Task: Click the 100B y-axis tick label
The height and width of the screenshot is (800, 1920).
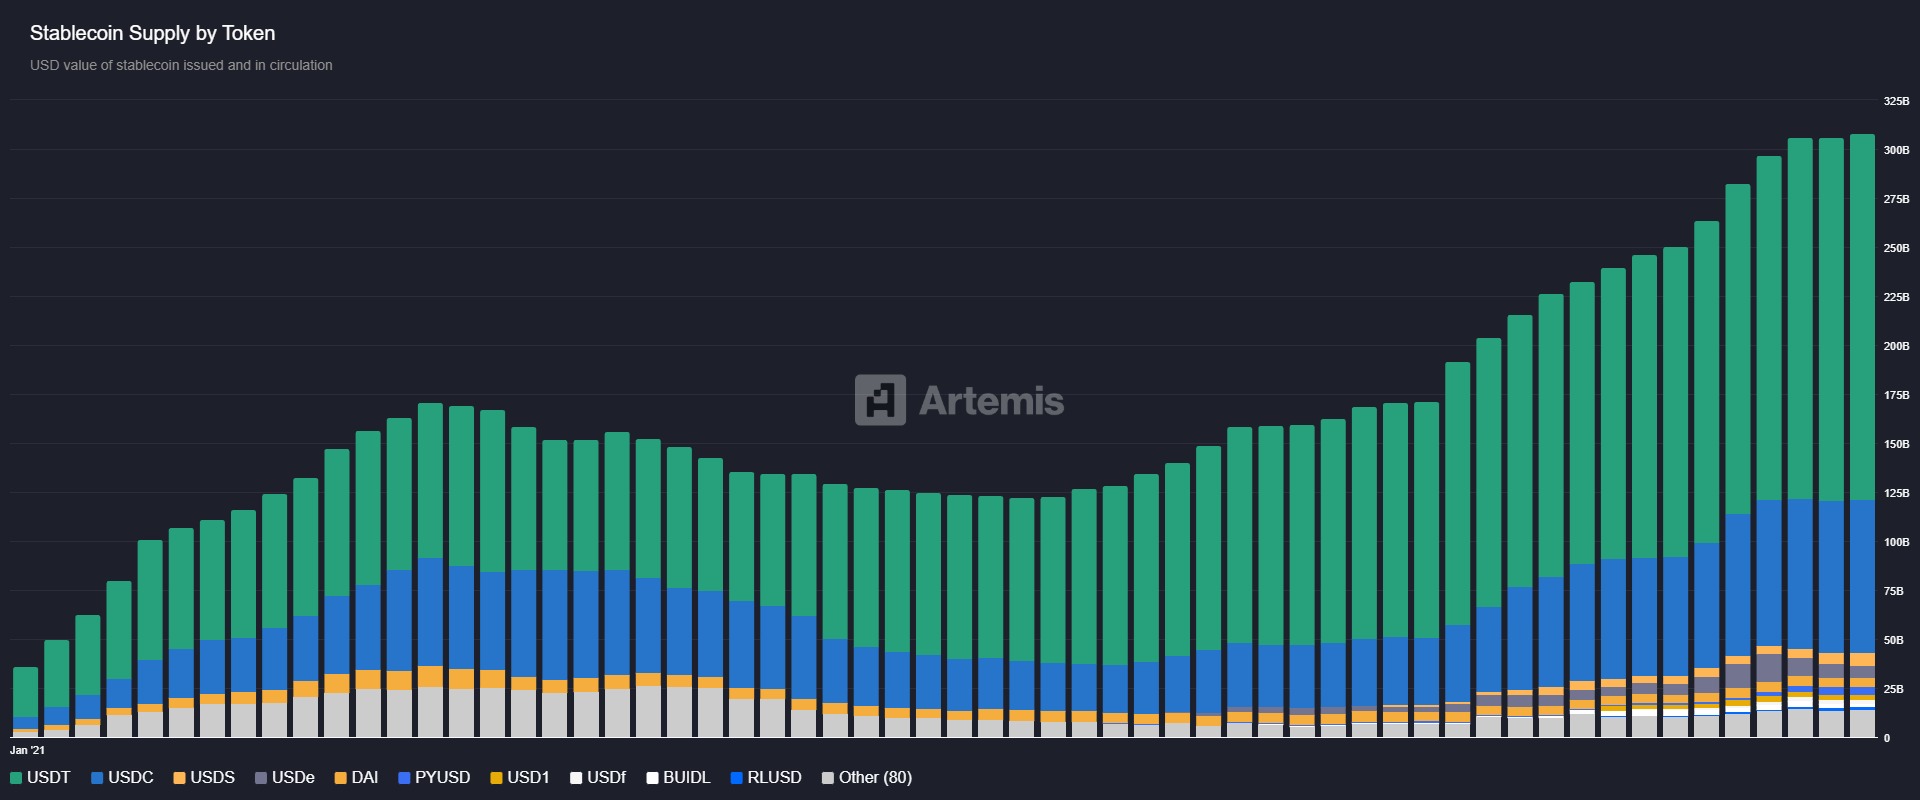Action: pyautogui.click(x=1896, y=542)
